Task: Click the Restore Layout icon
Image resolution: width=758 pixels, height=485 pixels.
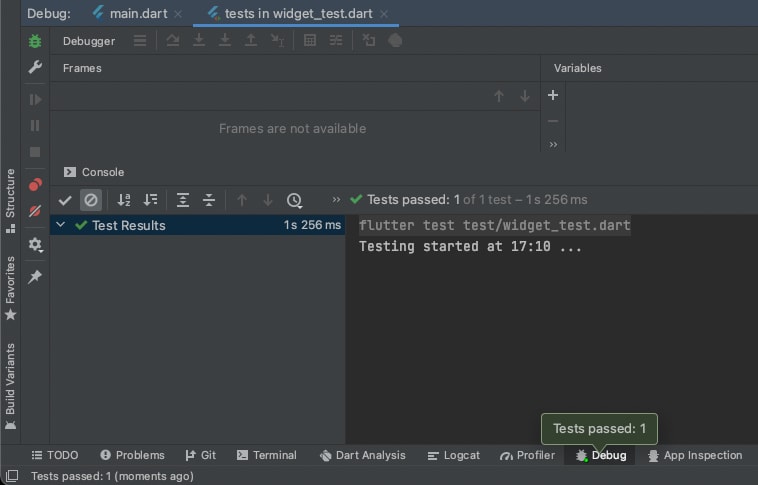Action: tap(369, 41)
